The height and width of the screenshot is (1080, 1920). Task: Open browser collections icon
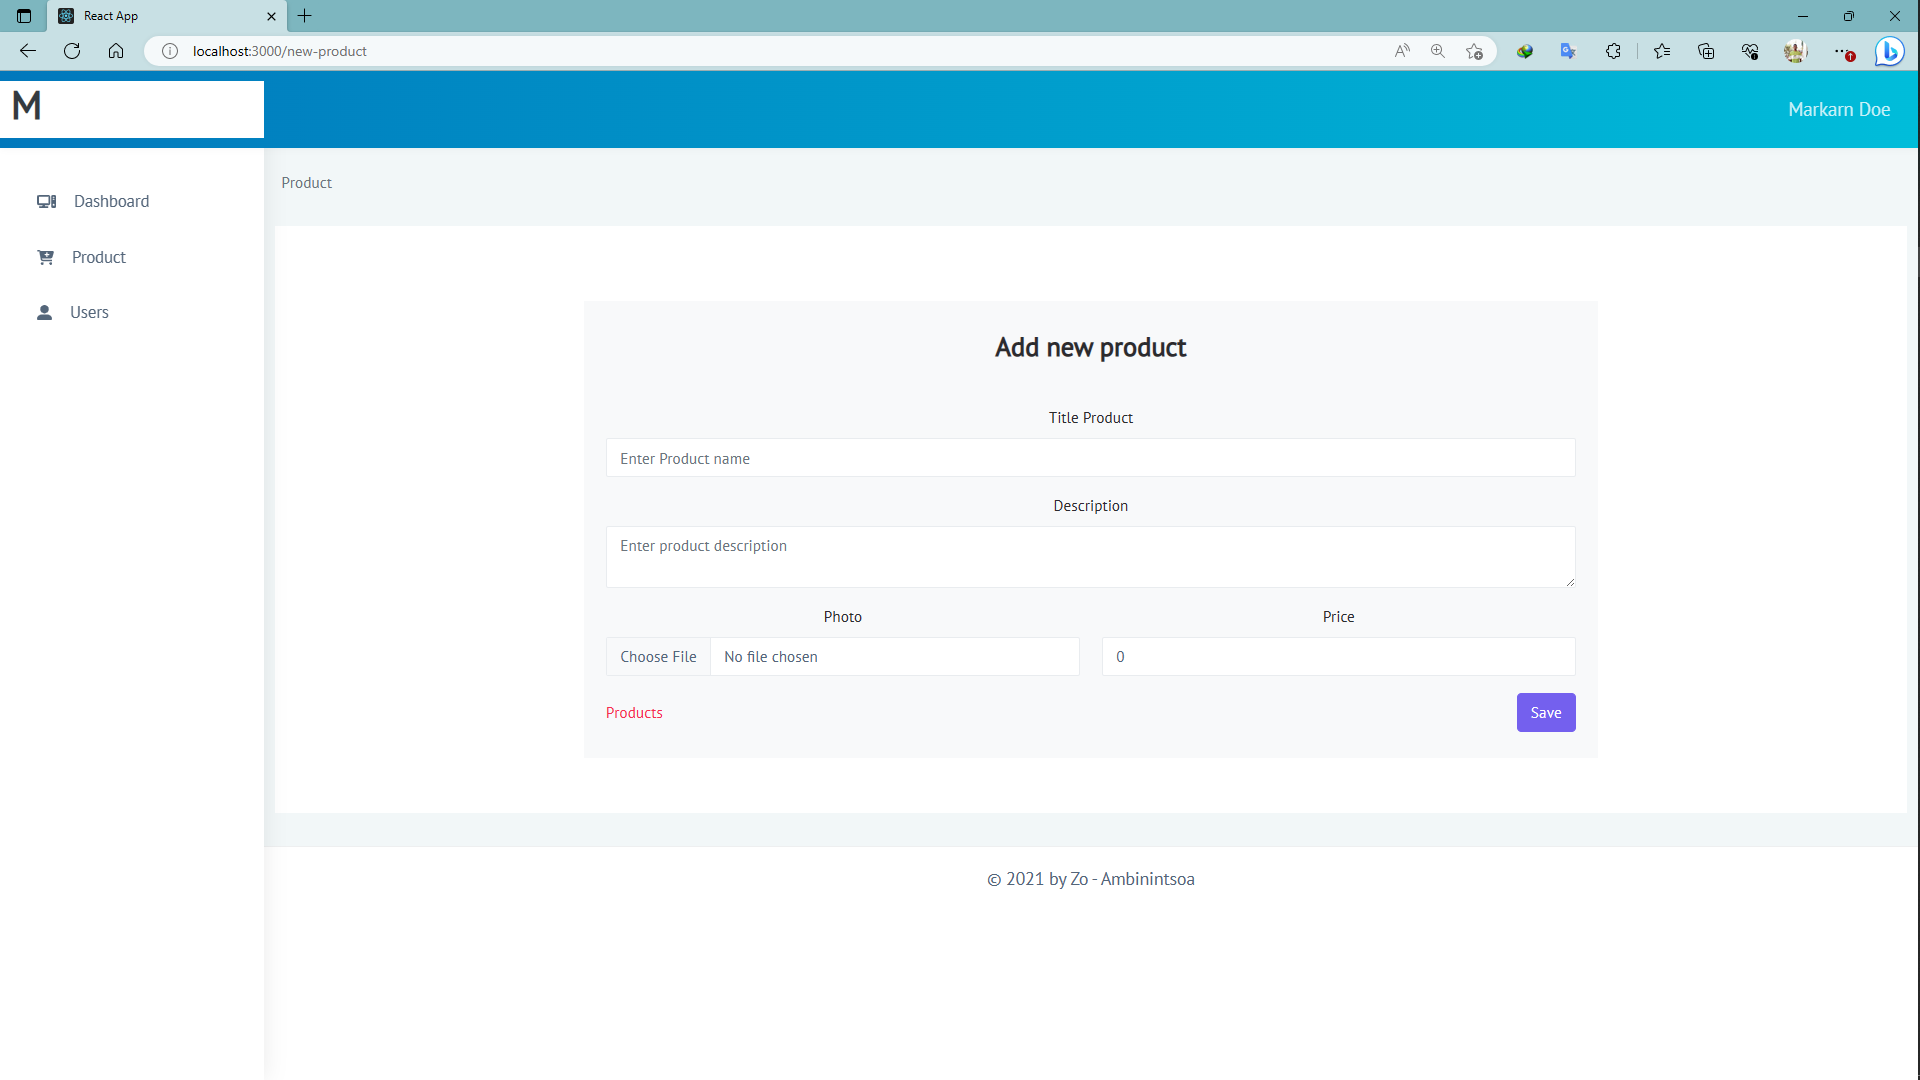[1706, 51]
